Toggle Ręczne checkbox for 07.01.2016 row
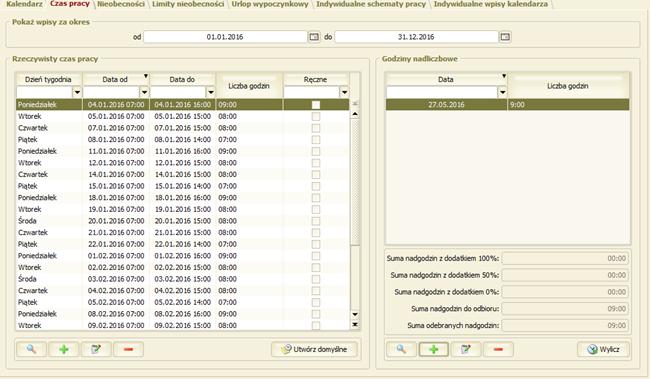650x379 pixels. tap(316, 128)
